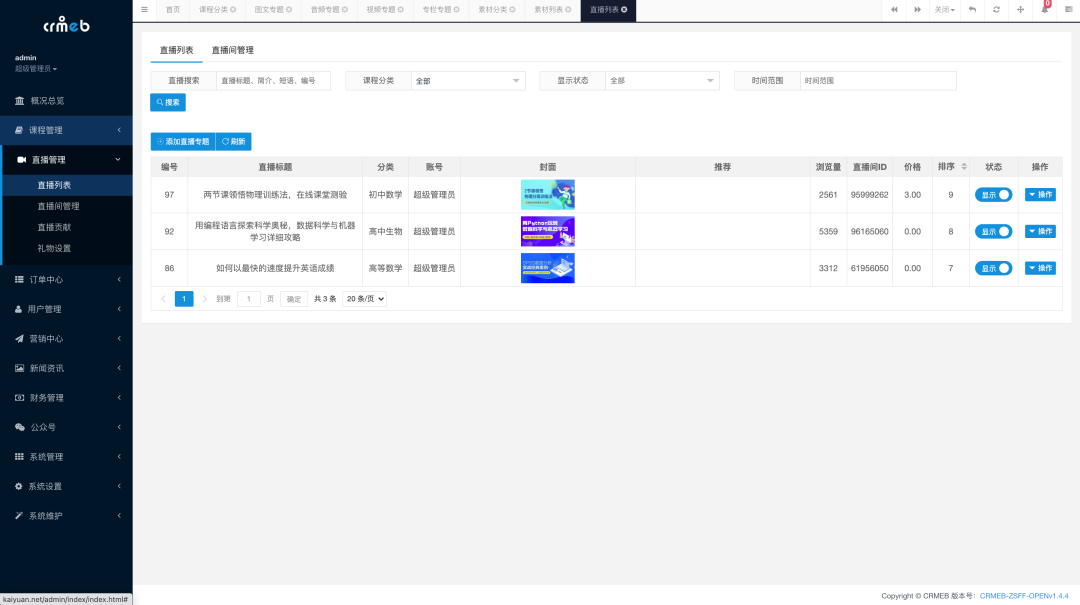Toggle the sidebar hamburger menu icon

click(144, 10)
